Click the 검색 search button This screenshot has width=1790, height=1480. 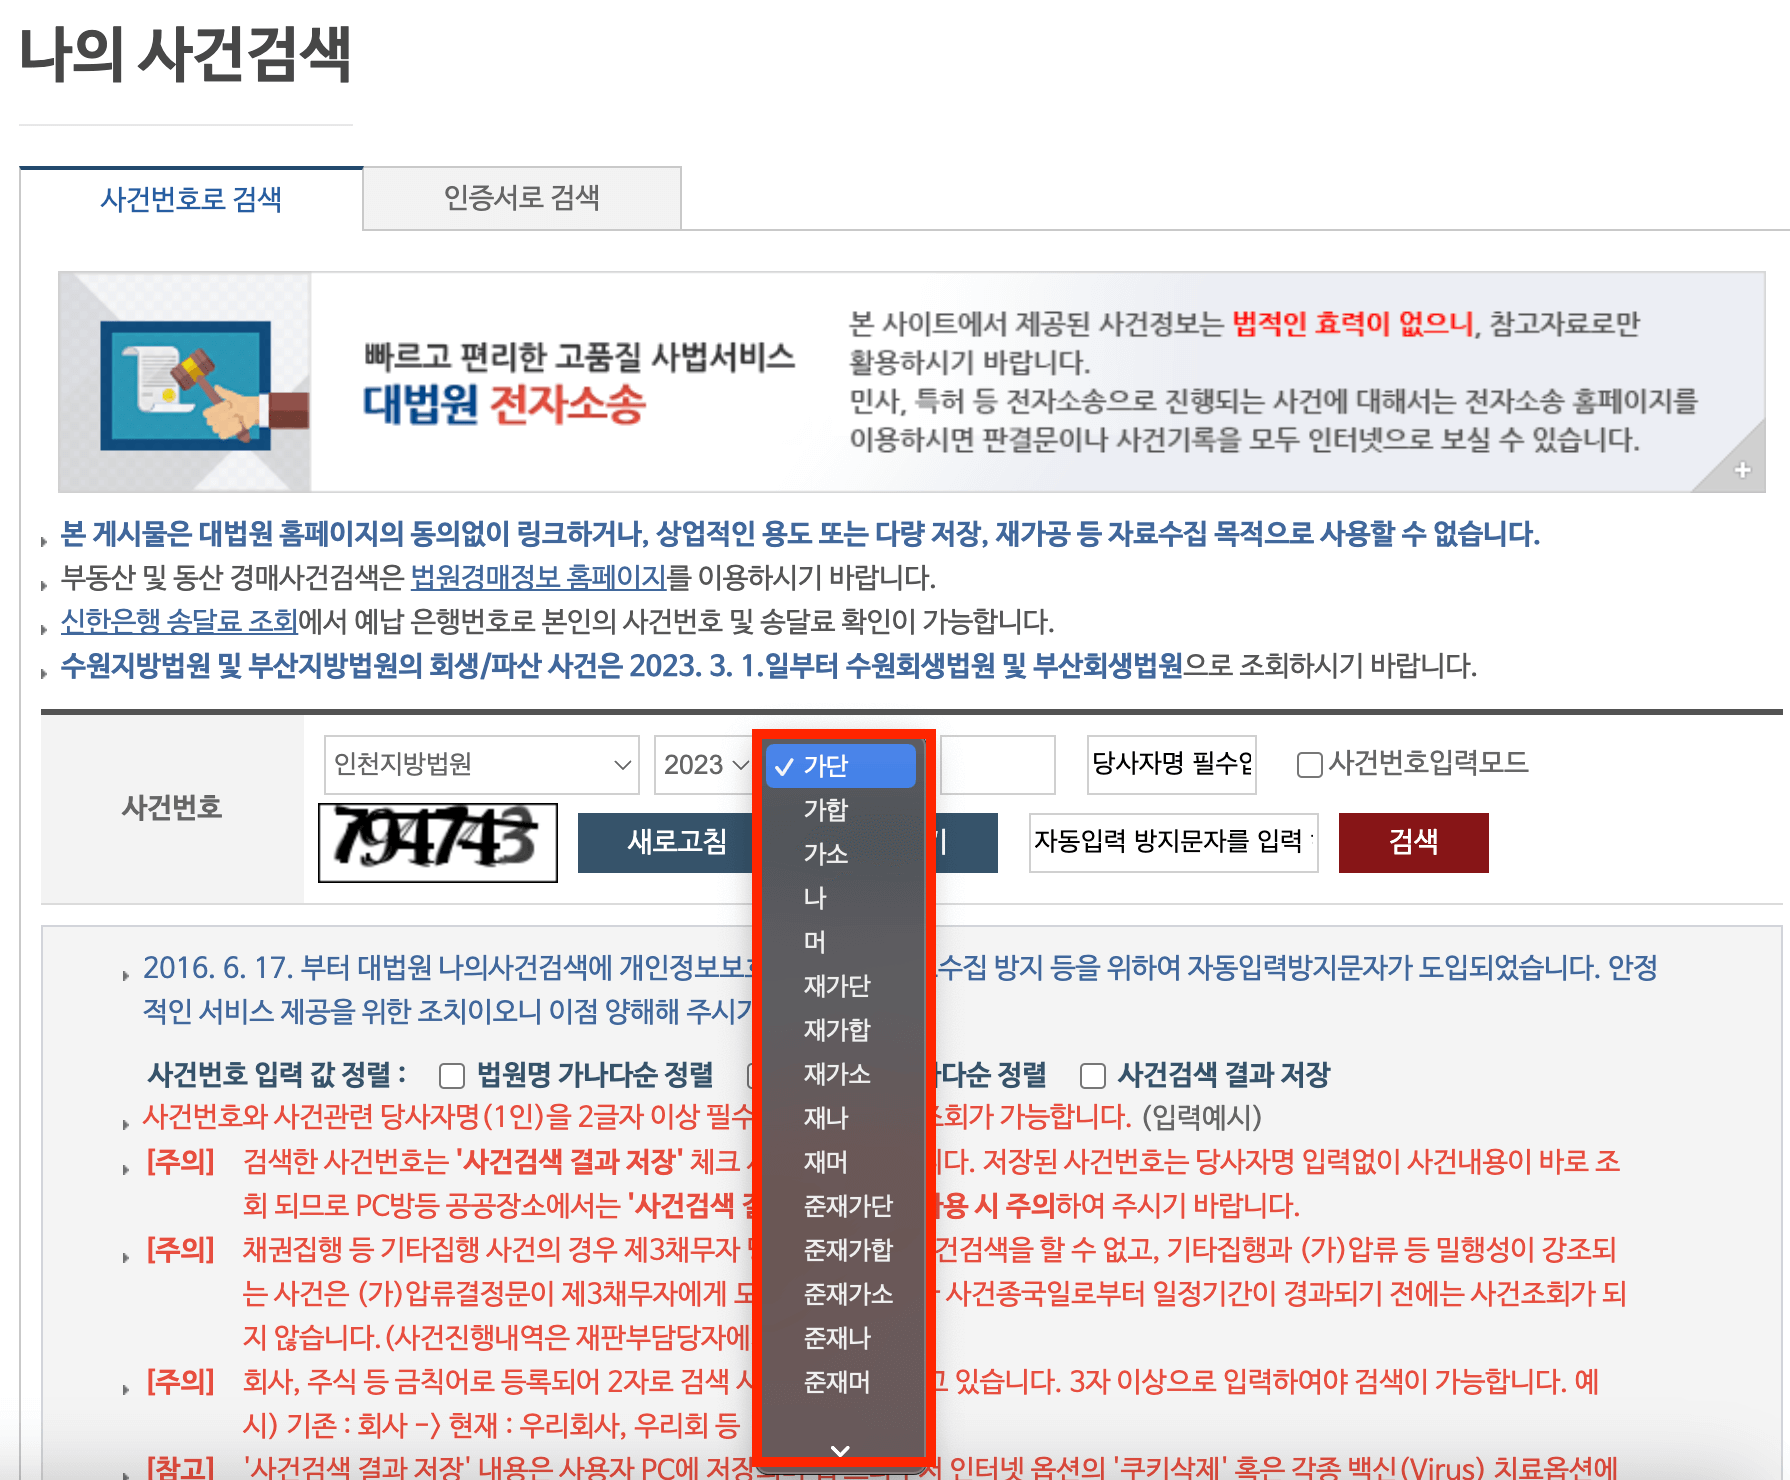1413,843
